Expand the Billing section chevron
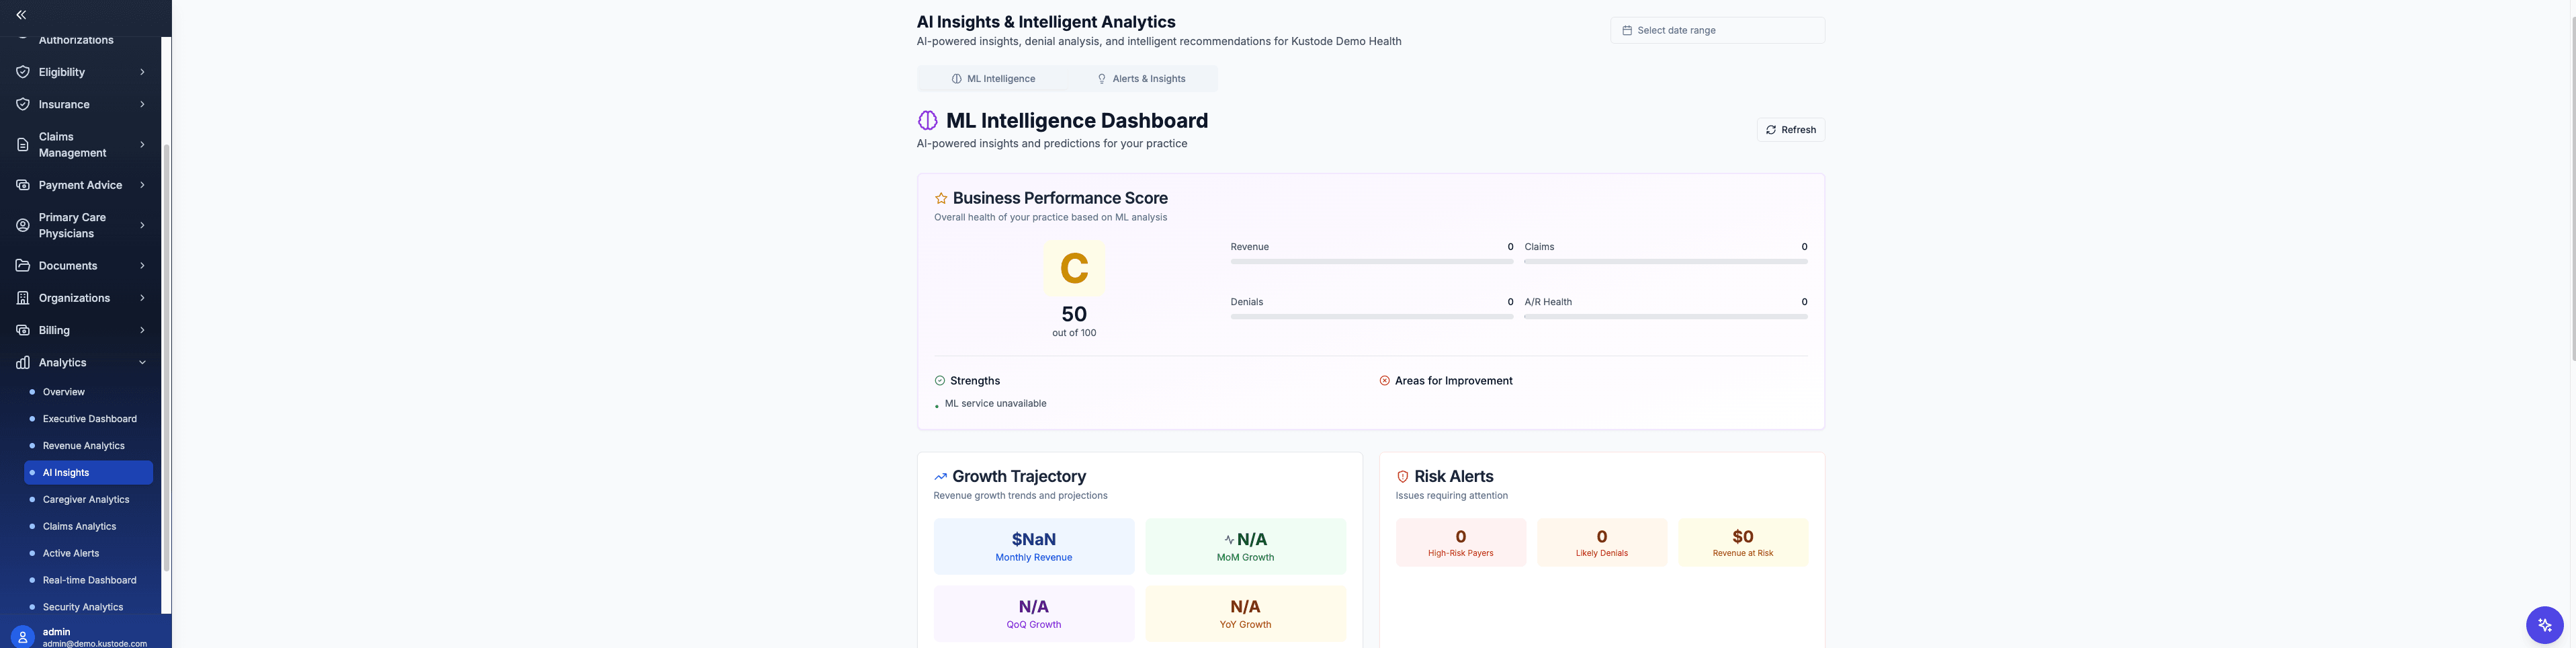 pos(141,329)
